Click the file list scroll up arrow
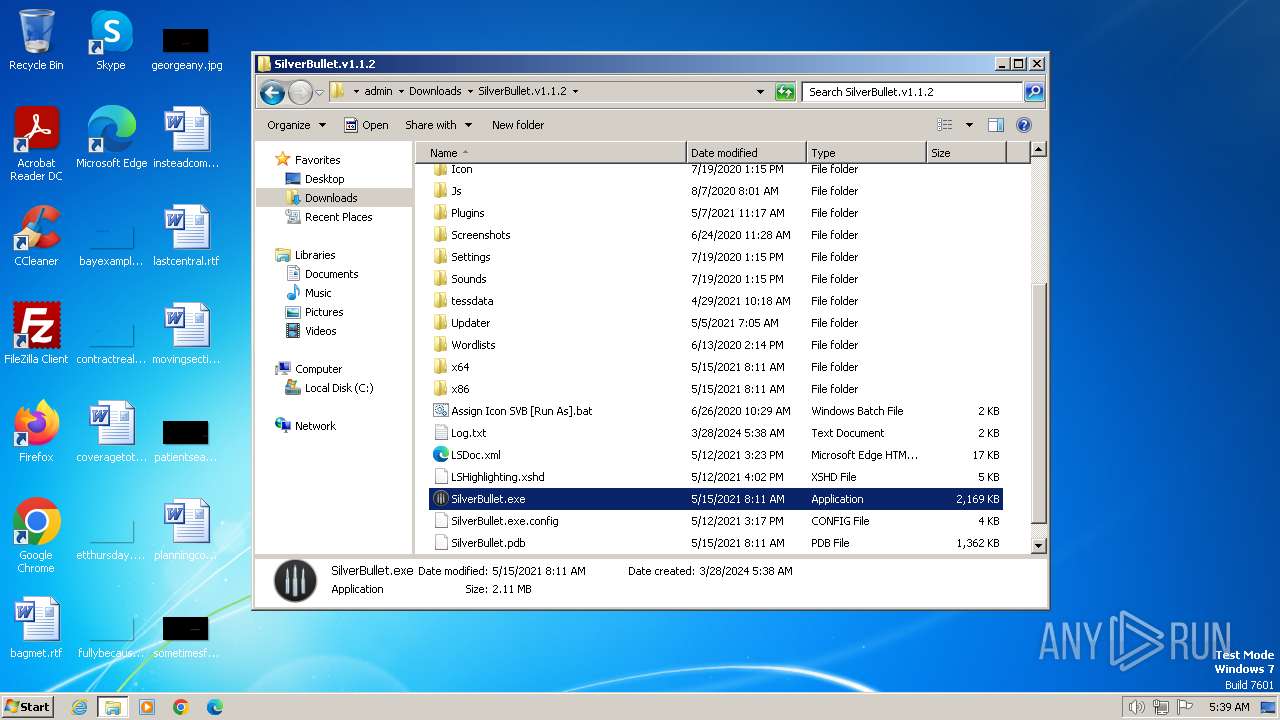Viewport: 1280px width, 720px height. pos(1038,150)
